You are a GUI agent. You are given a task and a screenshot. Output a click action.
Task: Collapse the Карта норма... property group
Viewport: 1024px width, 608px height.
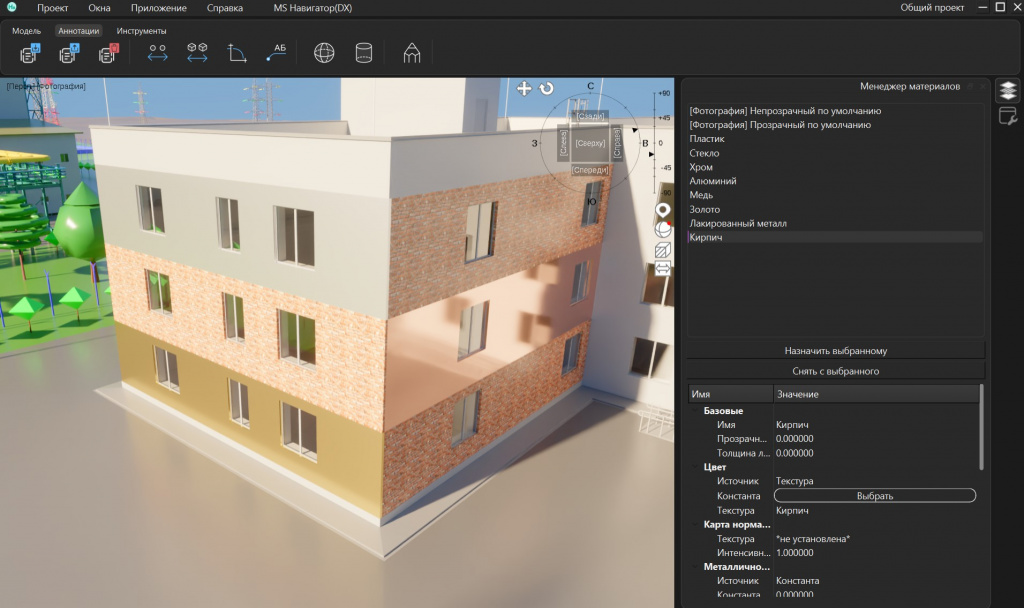pyautogui.click(x=696, y=524)
